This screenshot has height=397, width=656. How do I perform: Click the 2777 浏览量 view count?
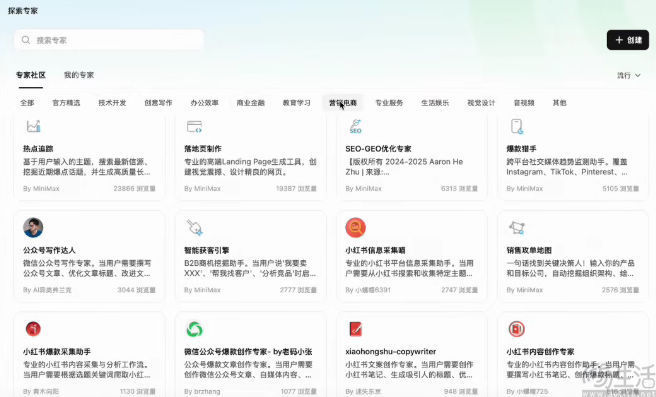tap(298, 290)
